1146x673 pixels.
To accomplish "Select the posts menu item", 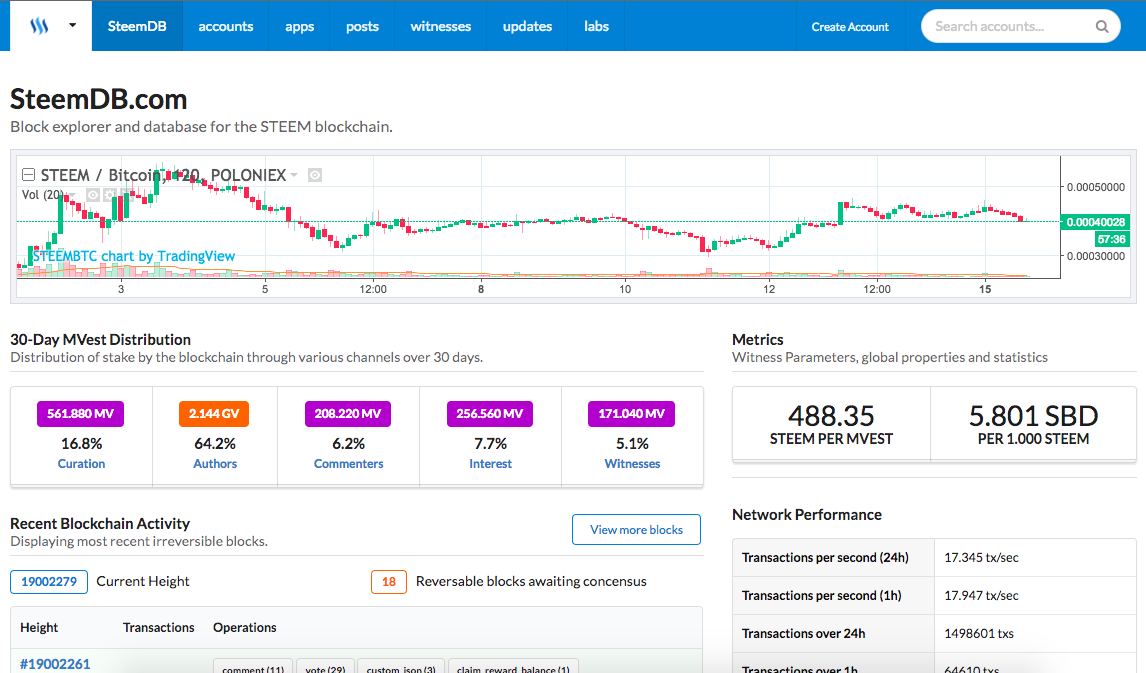I will click(x=363, y=26).
